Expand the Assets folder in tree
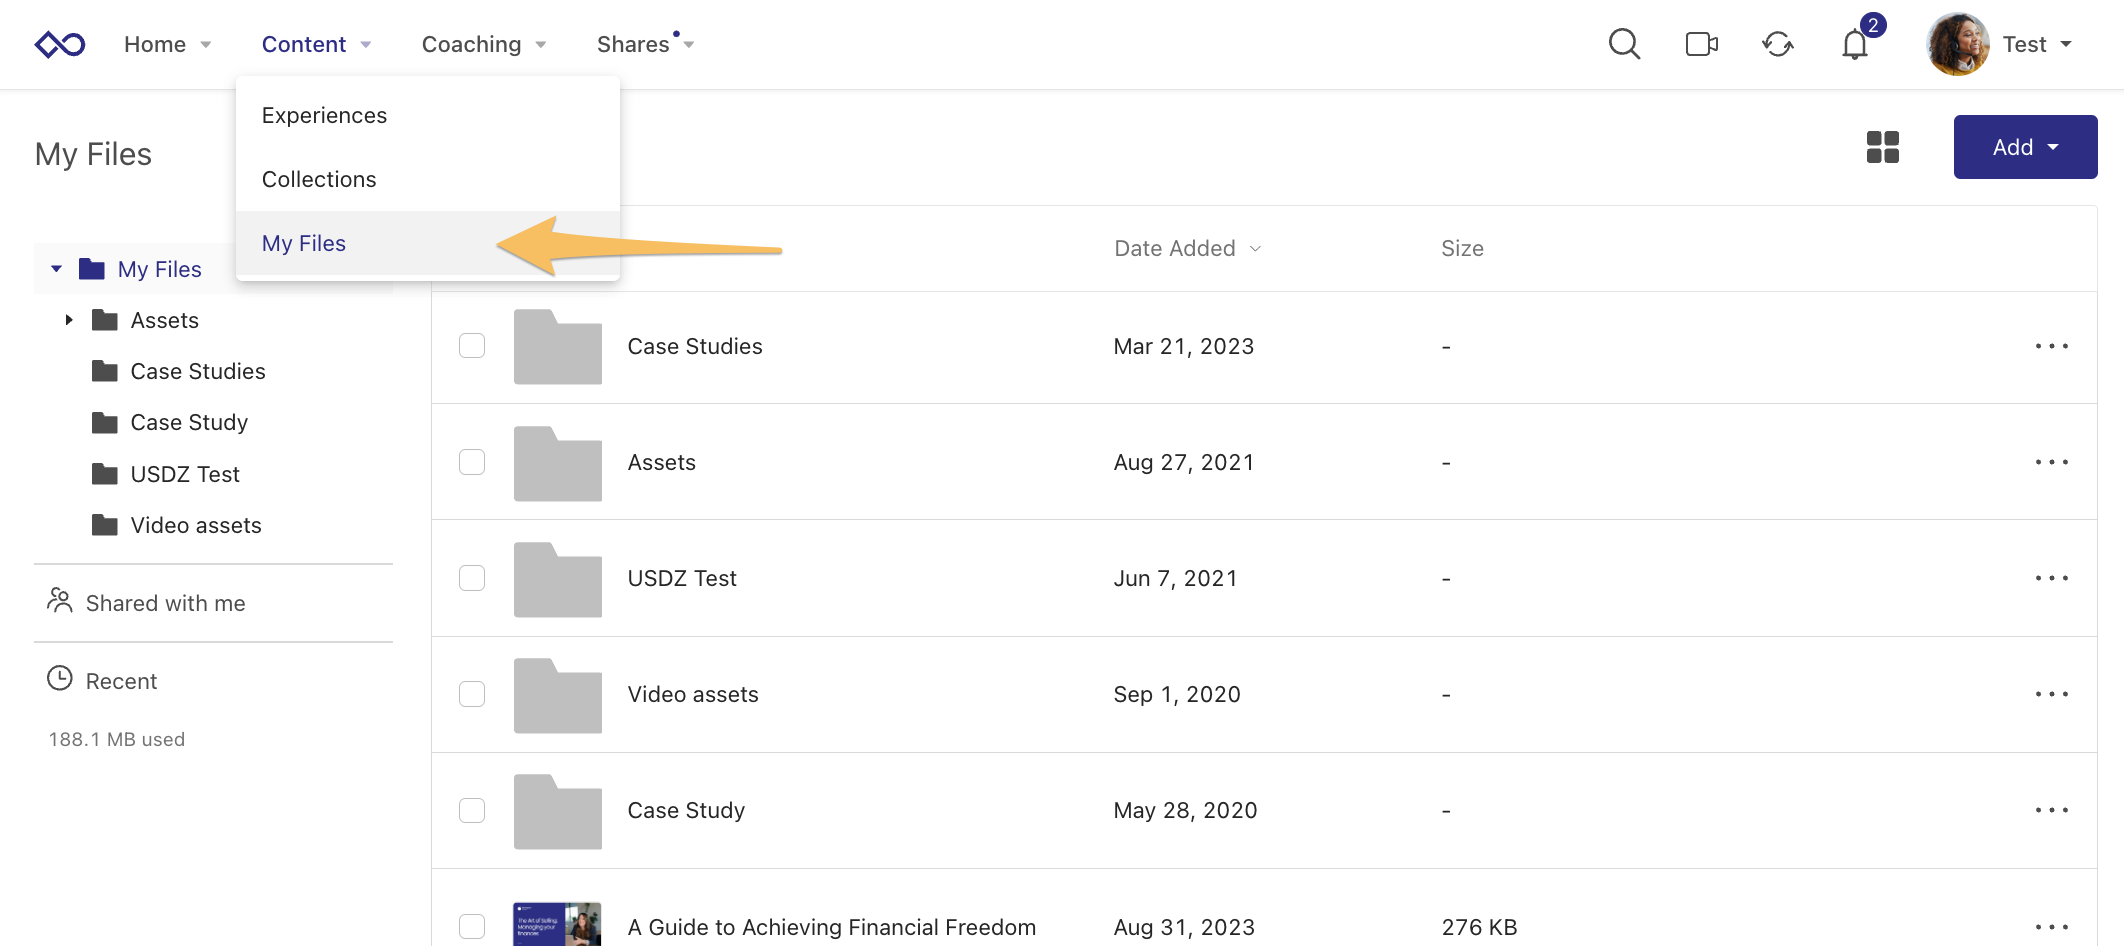2124x946 pixels. coord(69,320)
